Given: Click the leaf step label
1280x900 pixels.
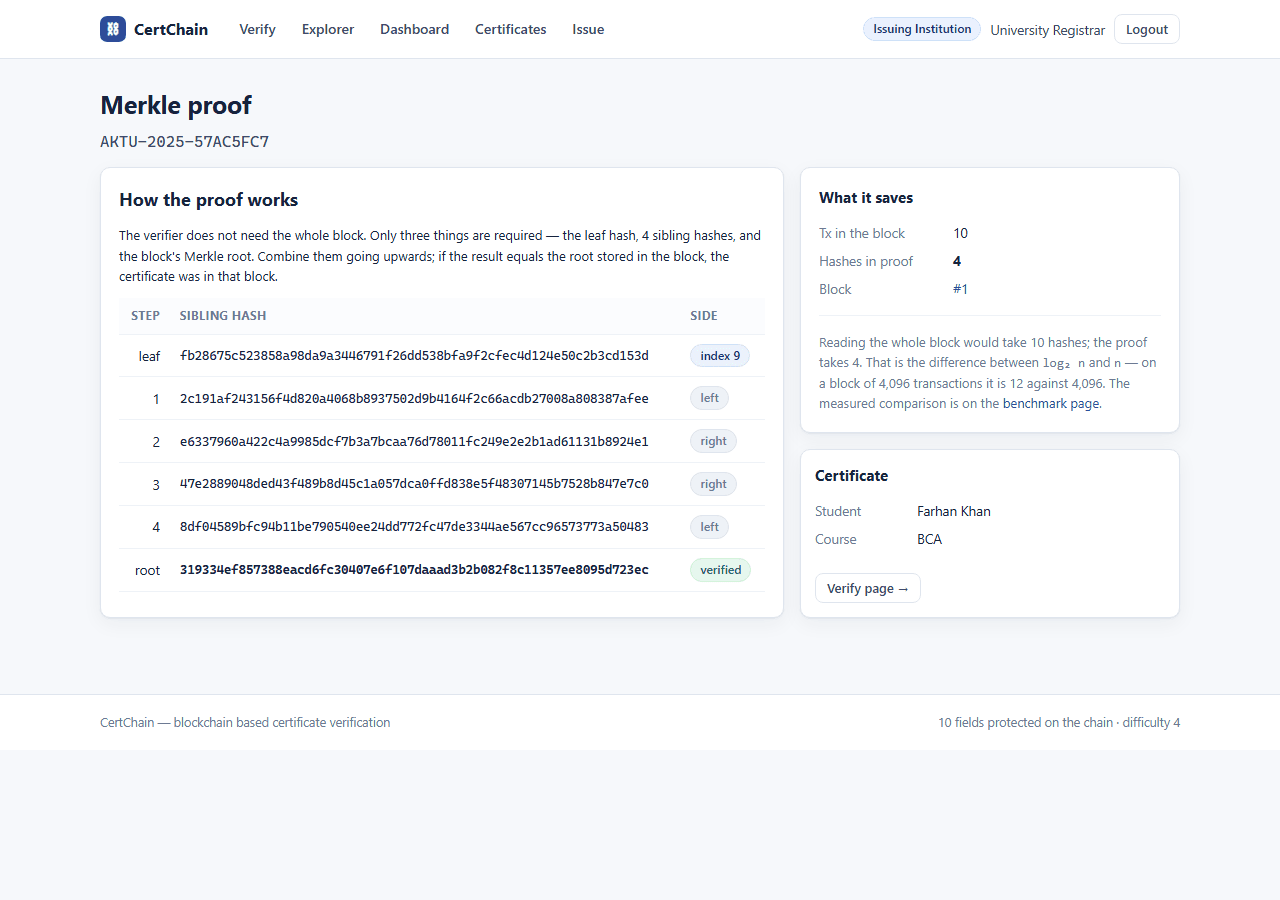Looking at the screenshot, I should [x=149, y=356].
